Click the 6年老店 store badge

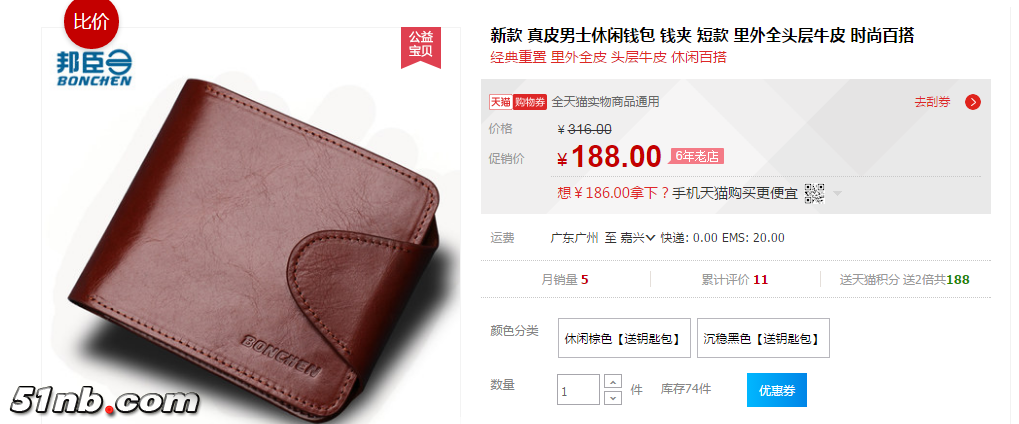coord(697,156)
